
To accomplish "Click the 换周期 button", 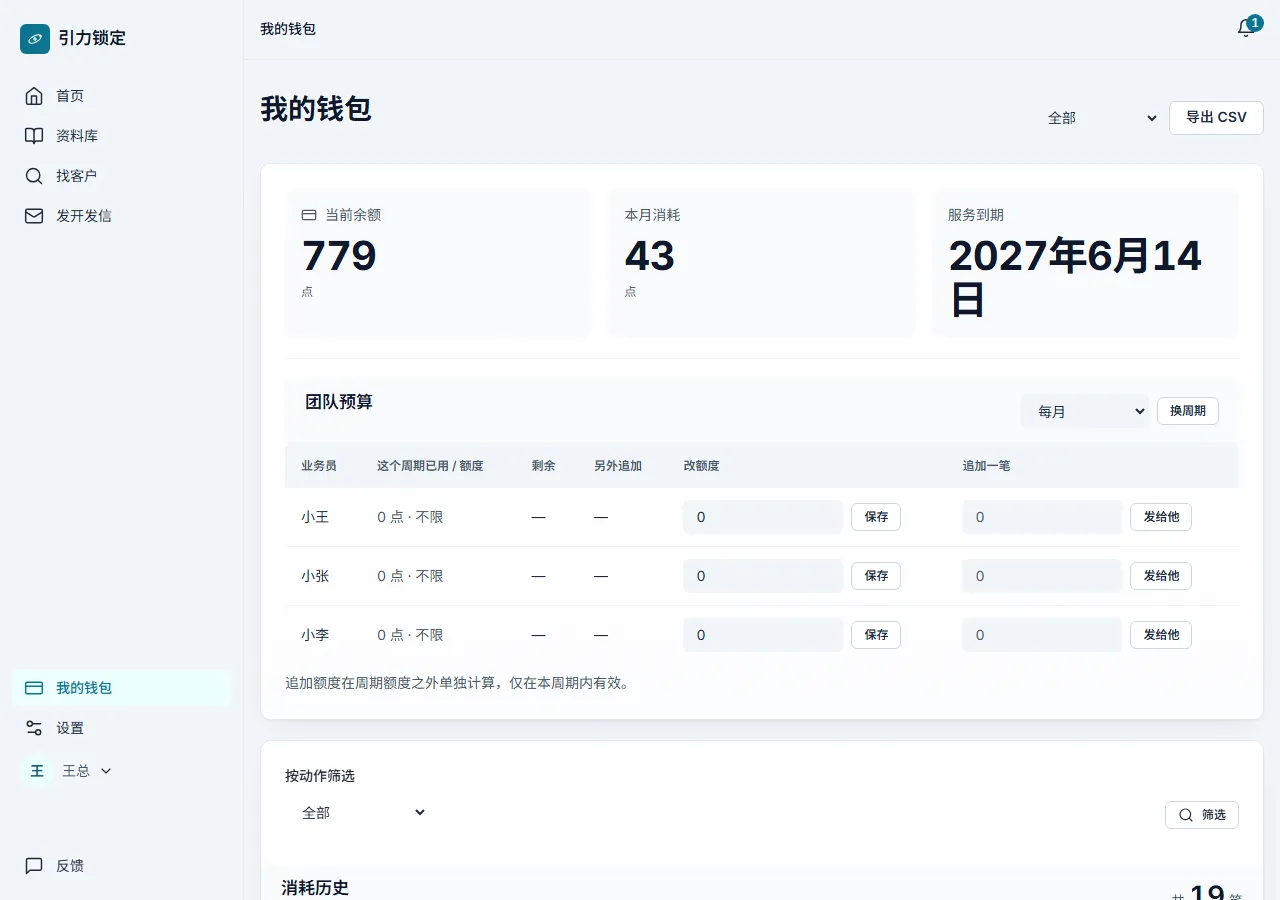I will click(1187, 411).
